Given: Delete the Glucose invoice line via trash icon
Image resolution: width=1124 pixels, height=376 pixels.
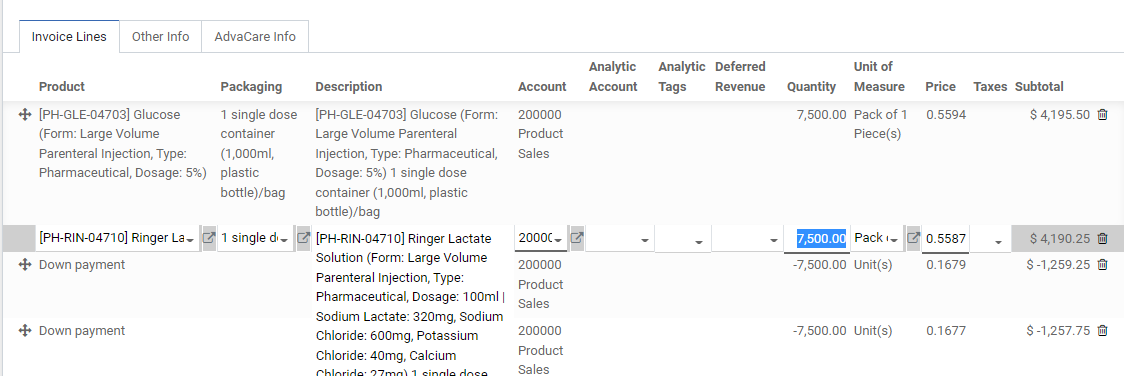Looking at the screenshot, I should tap(1102, 115).
